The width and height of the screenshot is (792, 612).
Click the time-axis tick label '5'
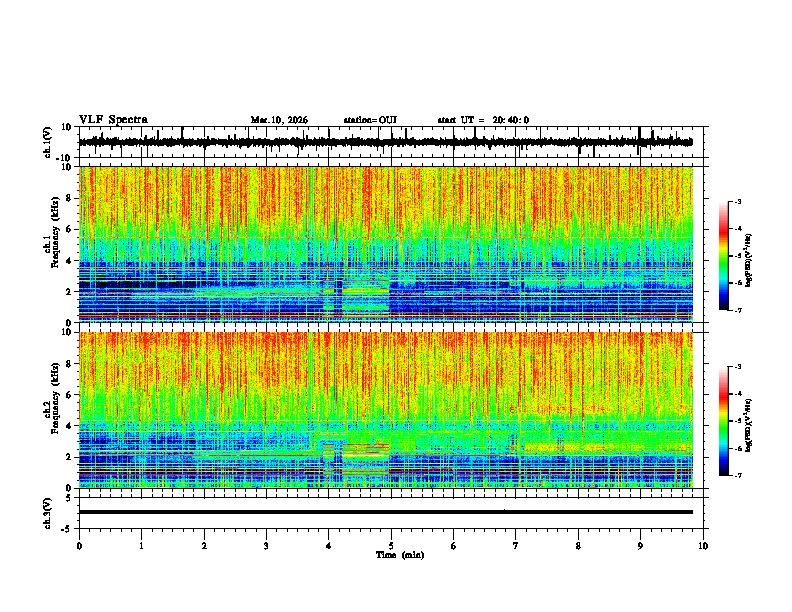click(391, 546)
